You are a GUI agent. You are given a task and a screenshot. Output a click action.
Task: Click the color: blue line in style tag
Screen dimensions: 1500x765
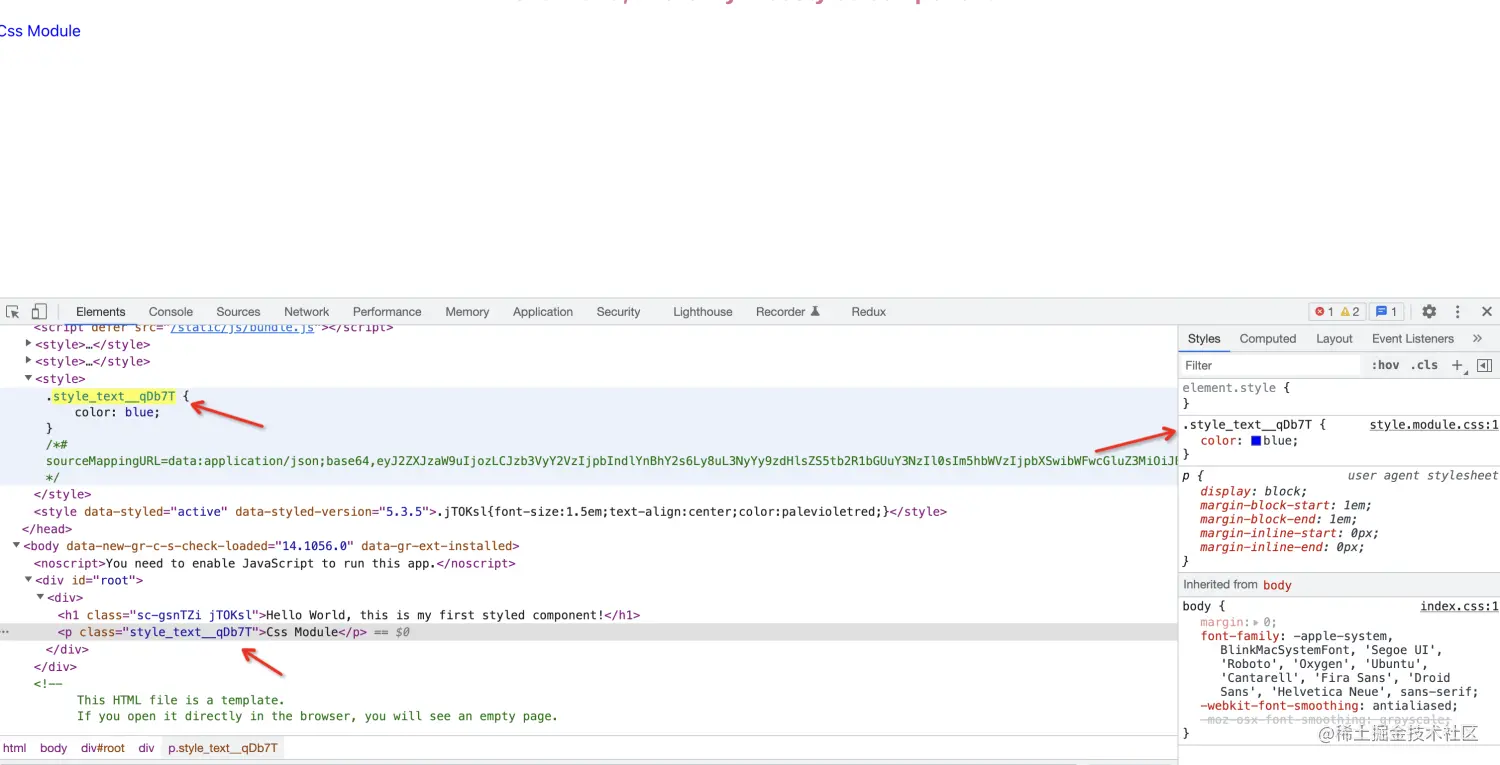tap(117, 412)
